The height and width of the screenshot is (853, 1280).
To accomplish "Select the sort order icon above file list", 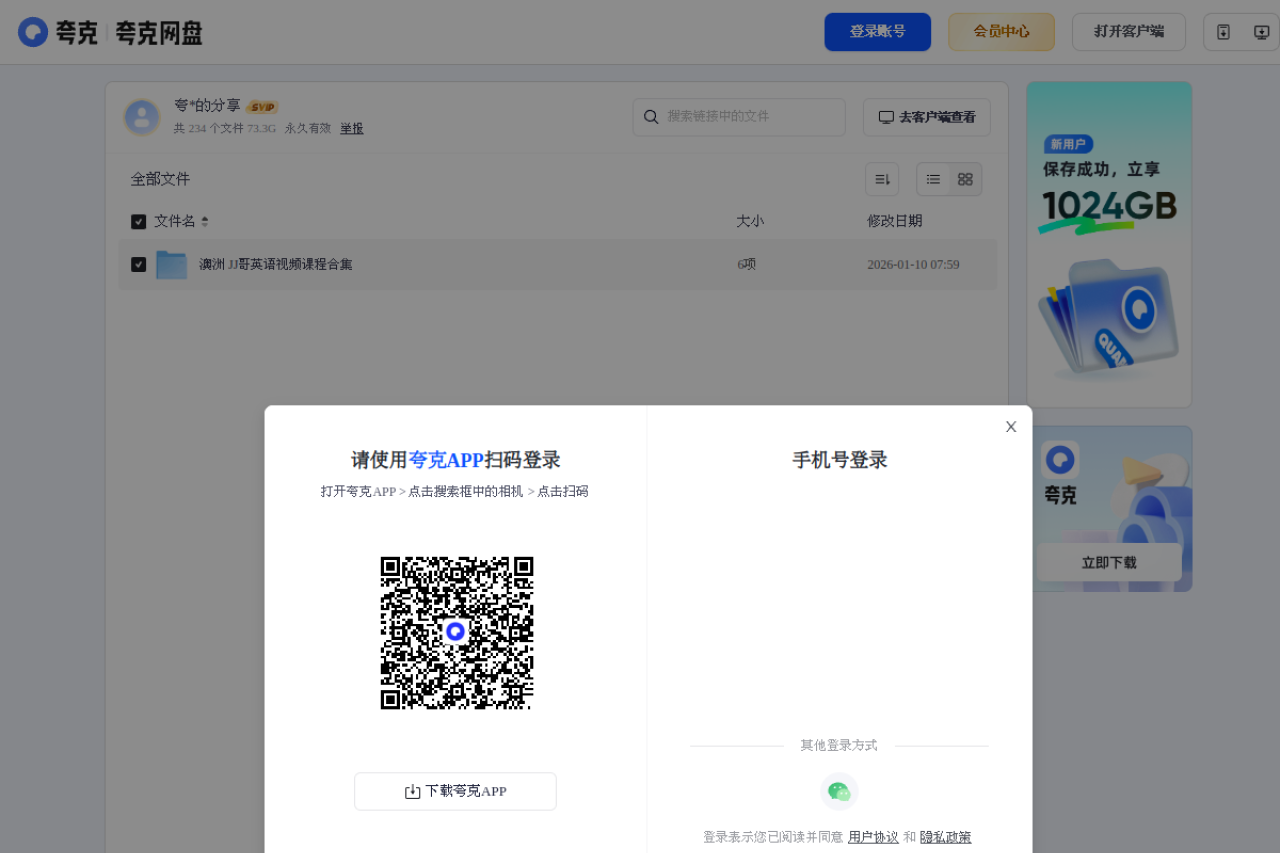I will point(881,178).
